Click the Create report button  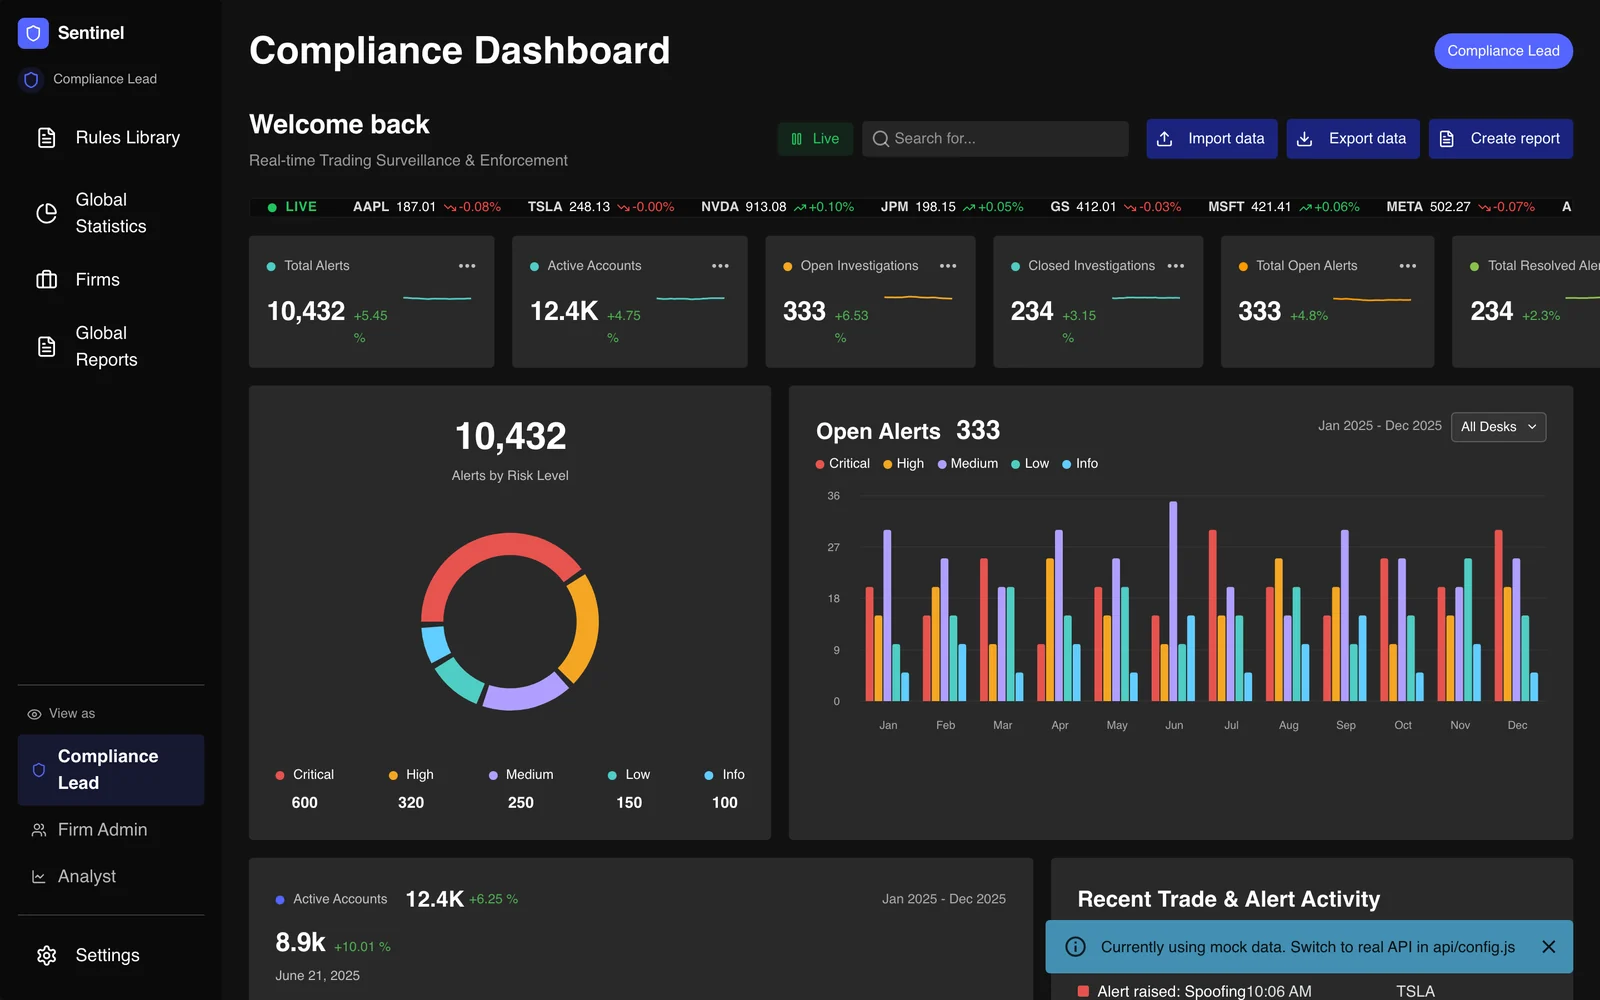pyautogui.click(x=1500, y=139)
